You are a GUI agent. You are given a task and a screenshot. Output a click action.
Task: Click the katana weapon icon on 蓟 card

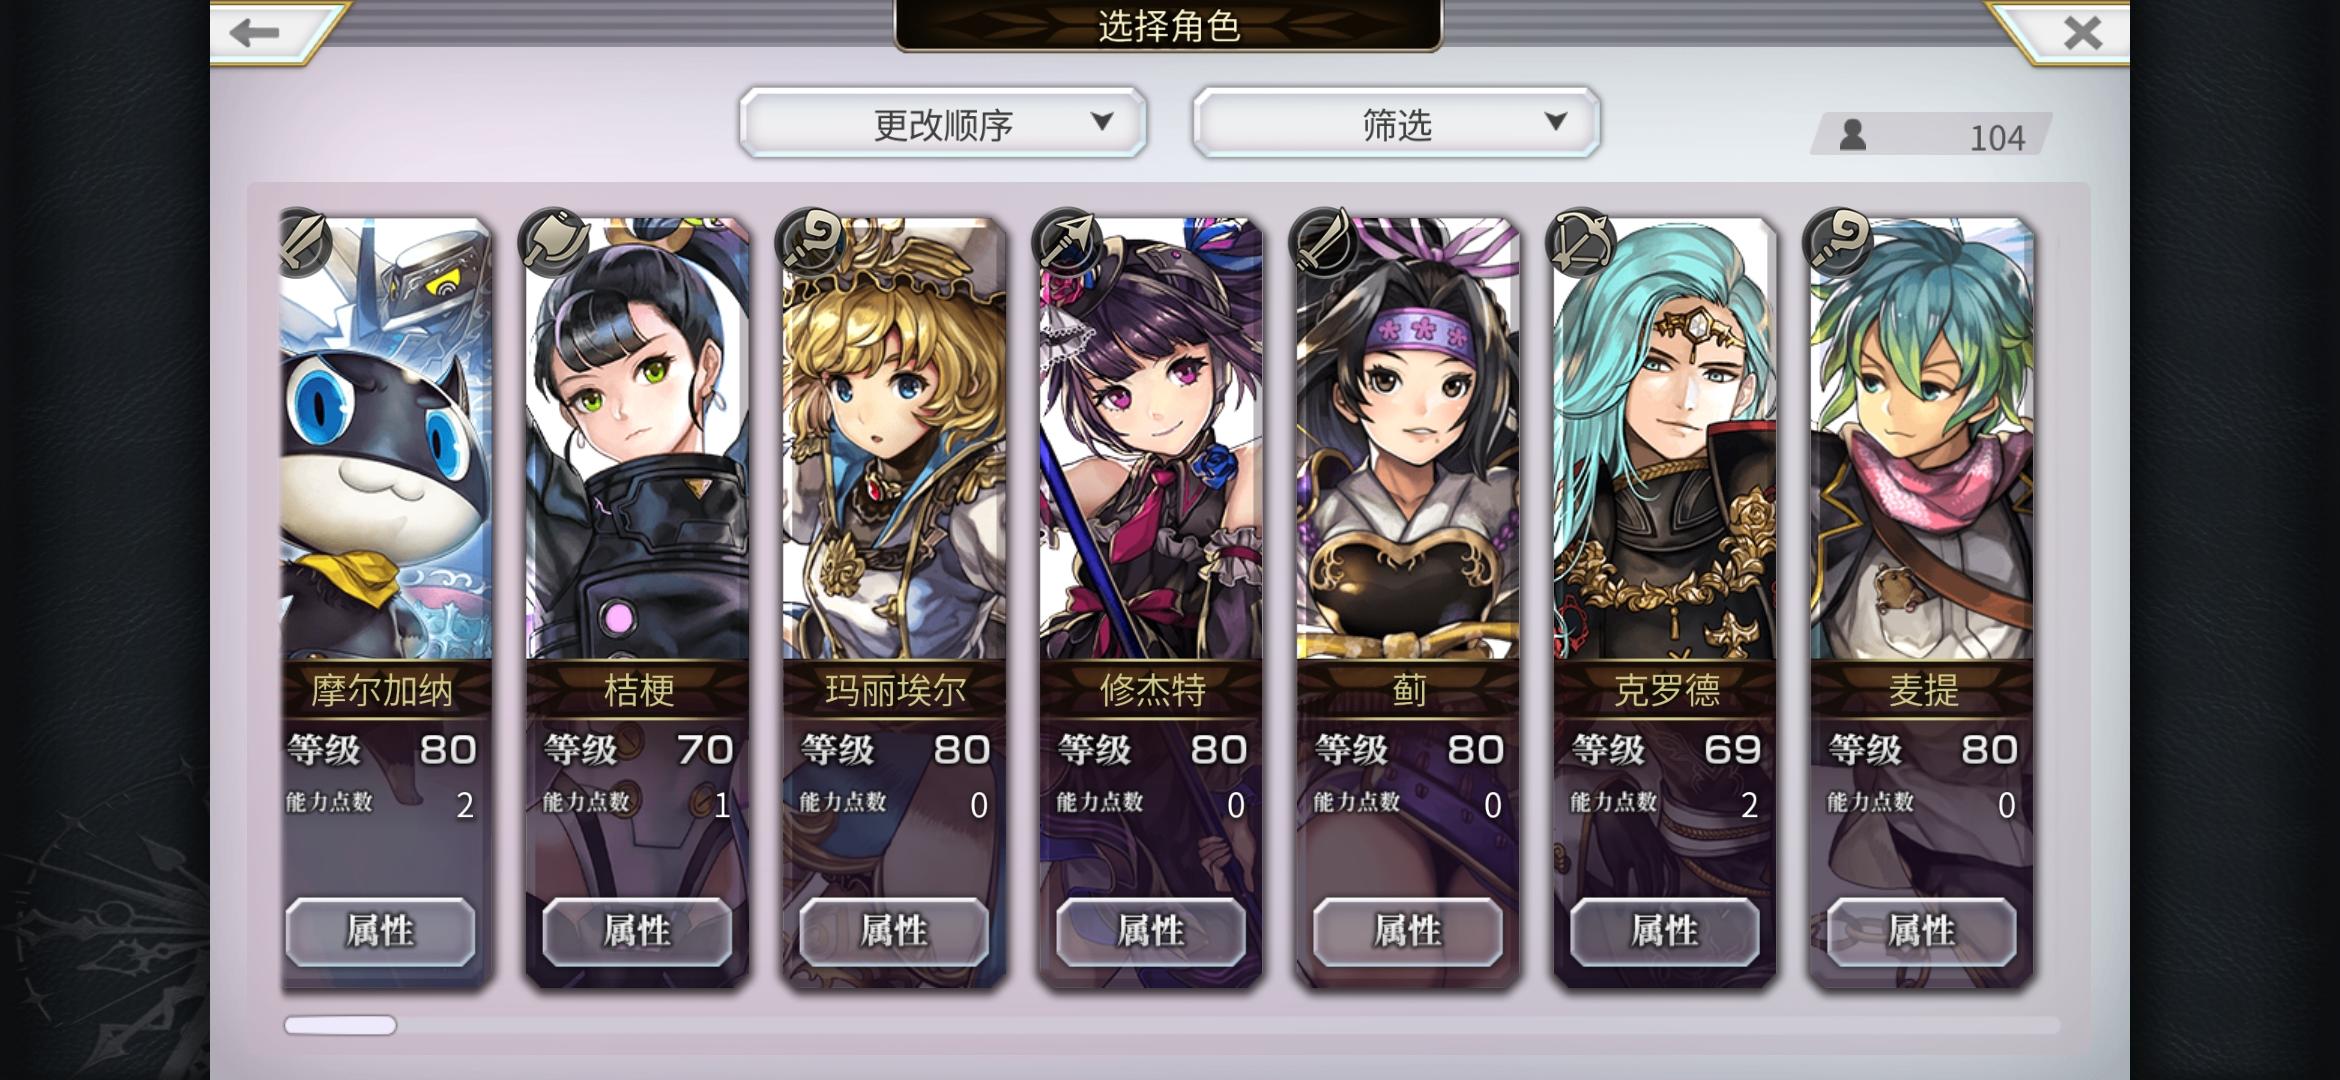point(1326,242)
